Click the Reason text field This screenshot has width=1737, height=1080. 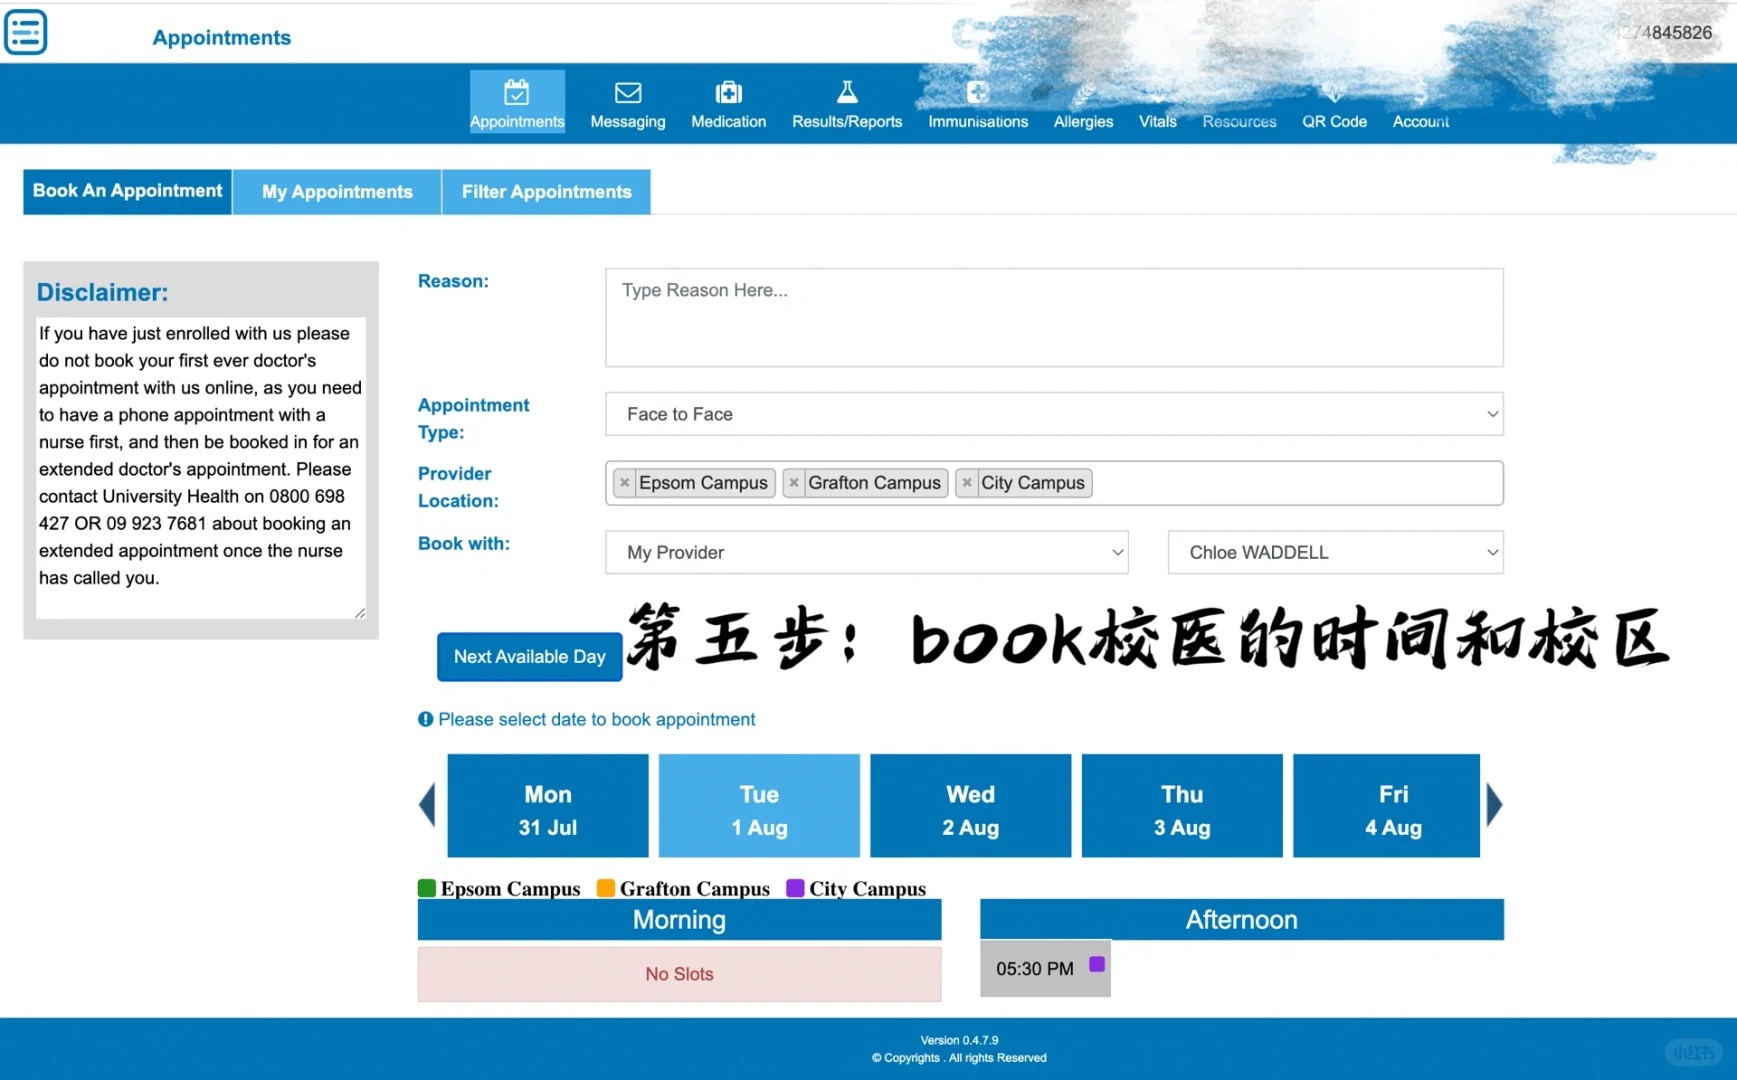(x=1053, y=317)
